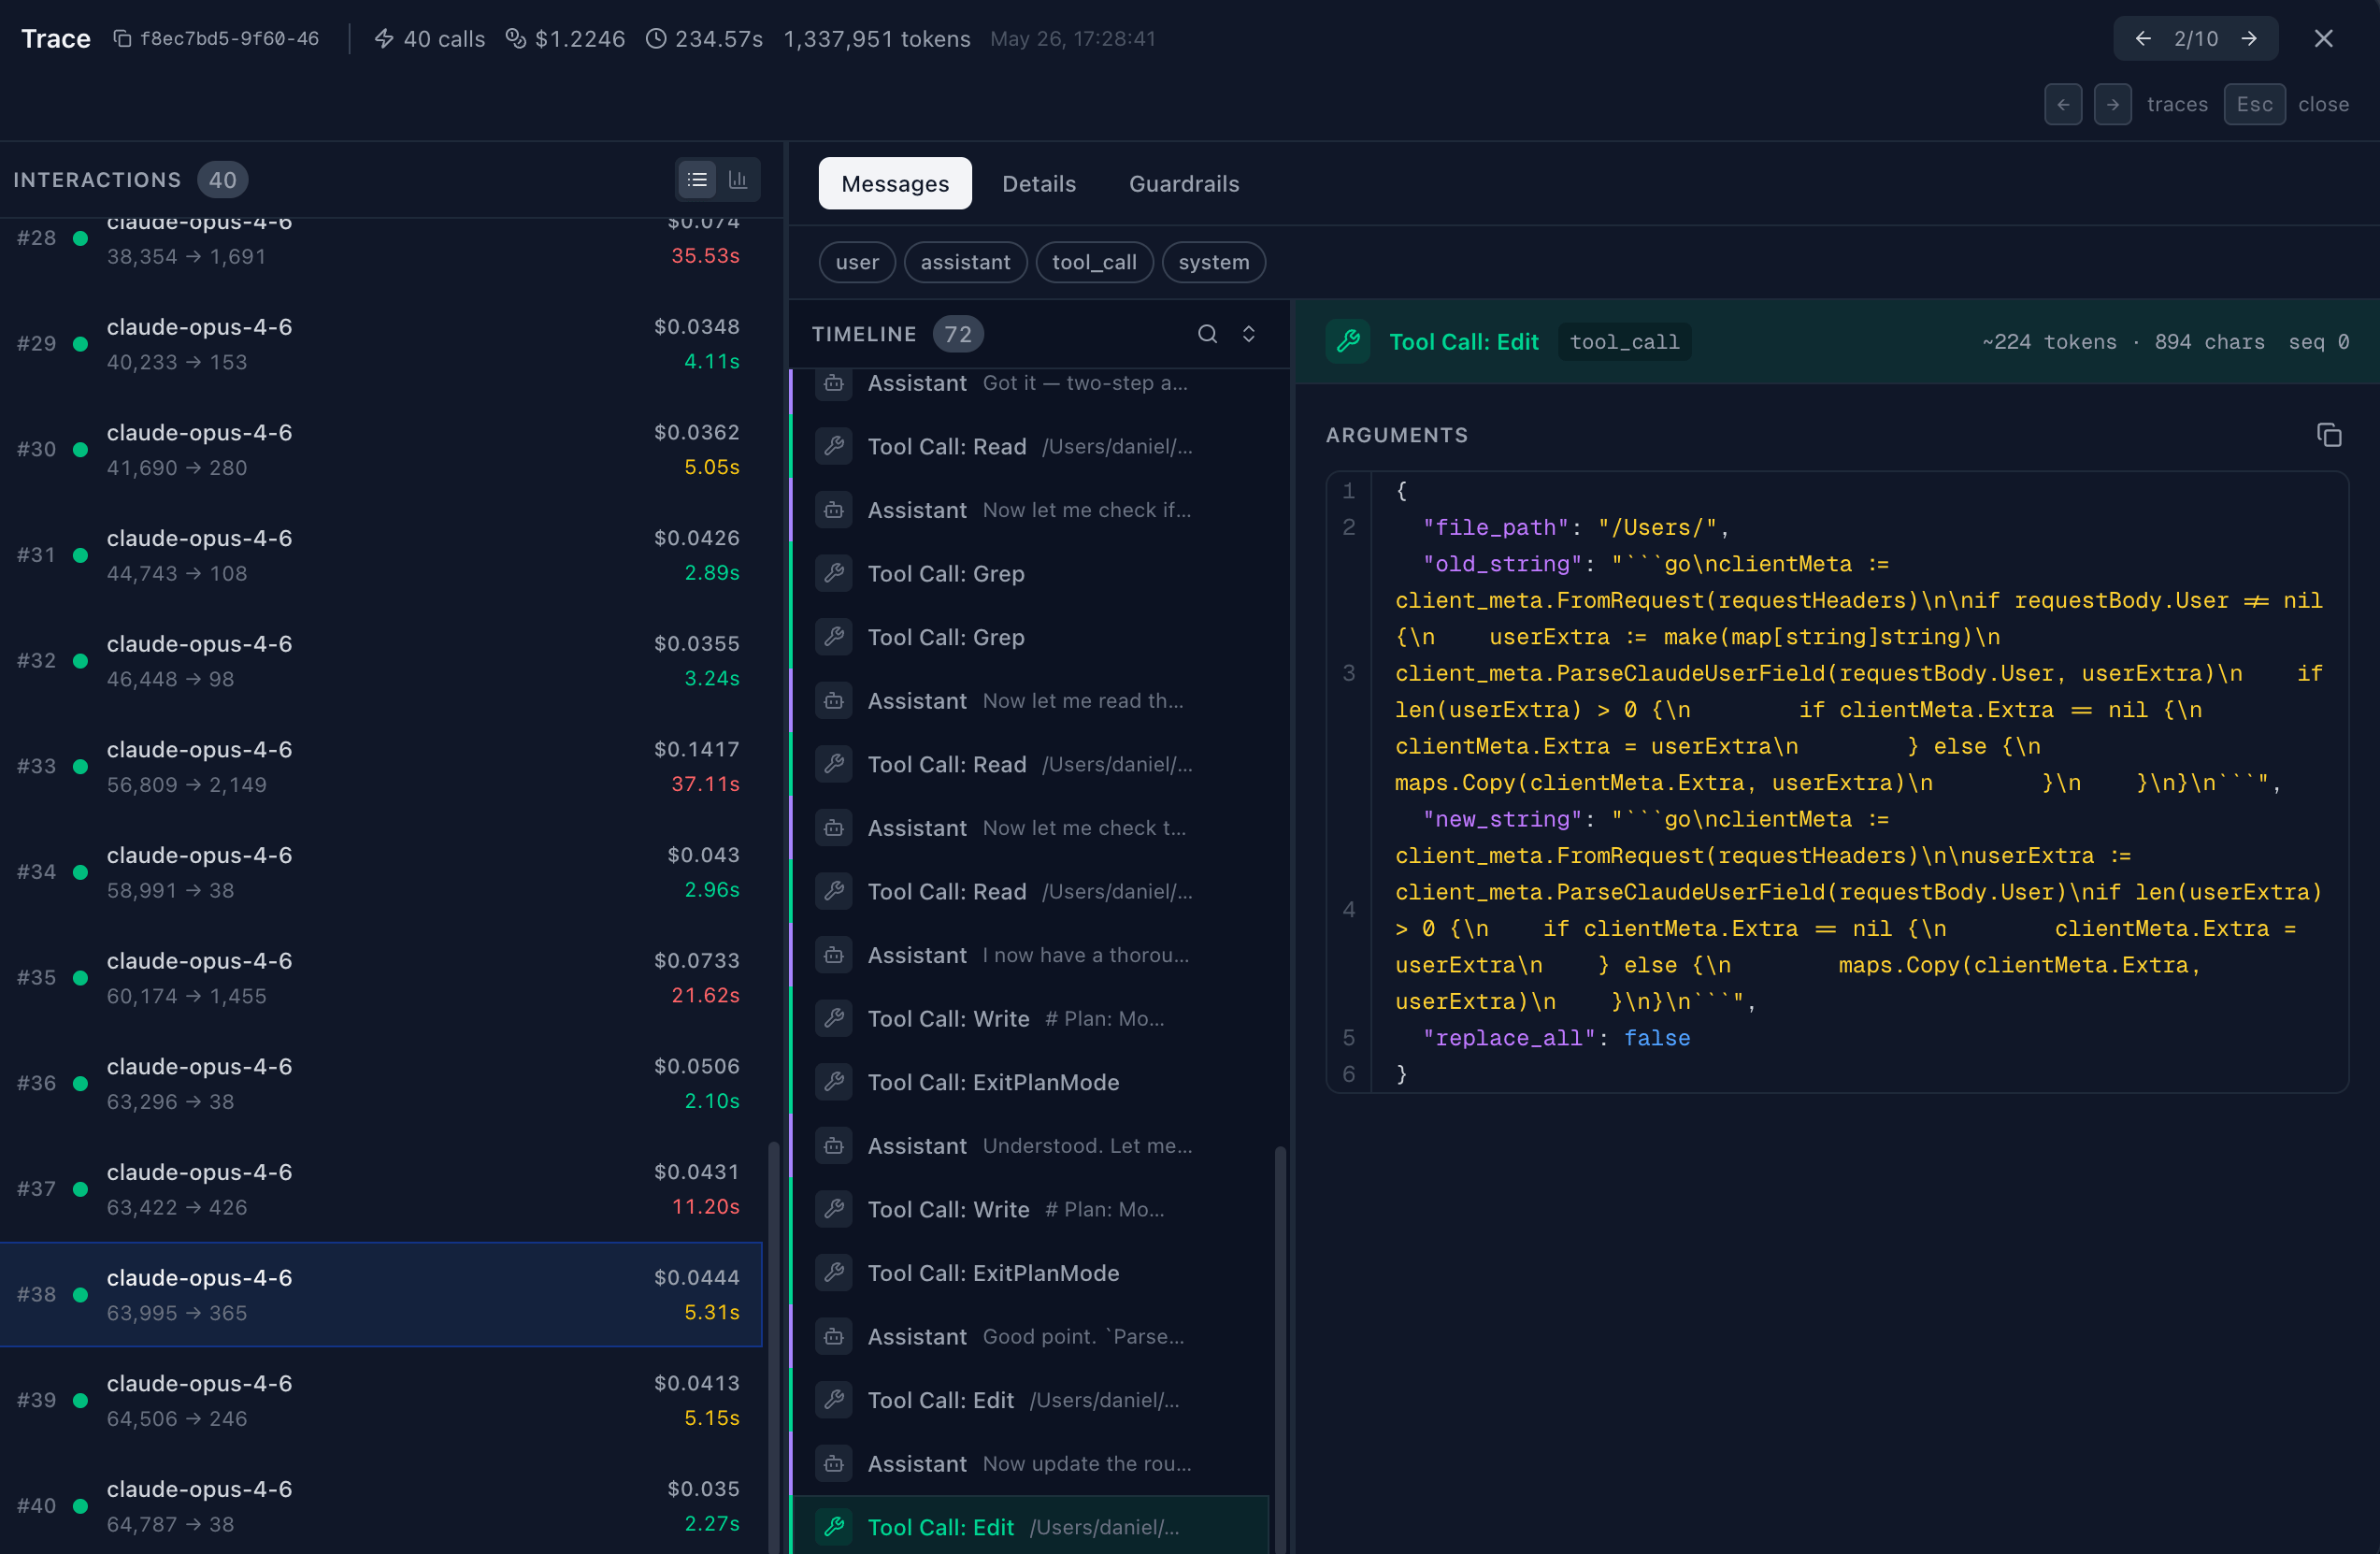Open timeline item Assistant 'Now update the rou'
Image resolution: width=2380 pixels, height=1554 pixels.
[x=1030, y=1464]
